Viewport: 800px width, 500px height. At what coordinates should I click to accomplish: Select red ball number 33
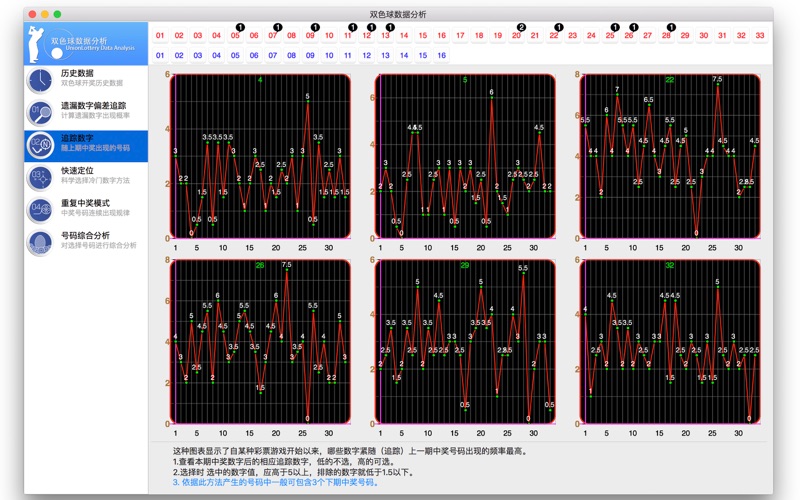(x=760, y=36)
